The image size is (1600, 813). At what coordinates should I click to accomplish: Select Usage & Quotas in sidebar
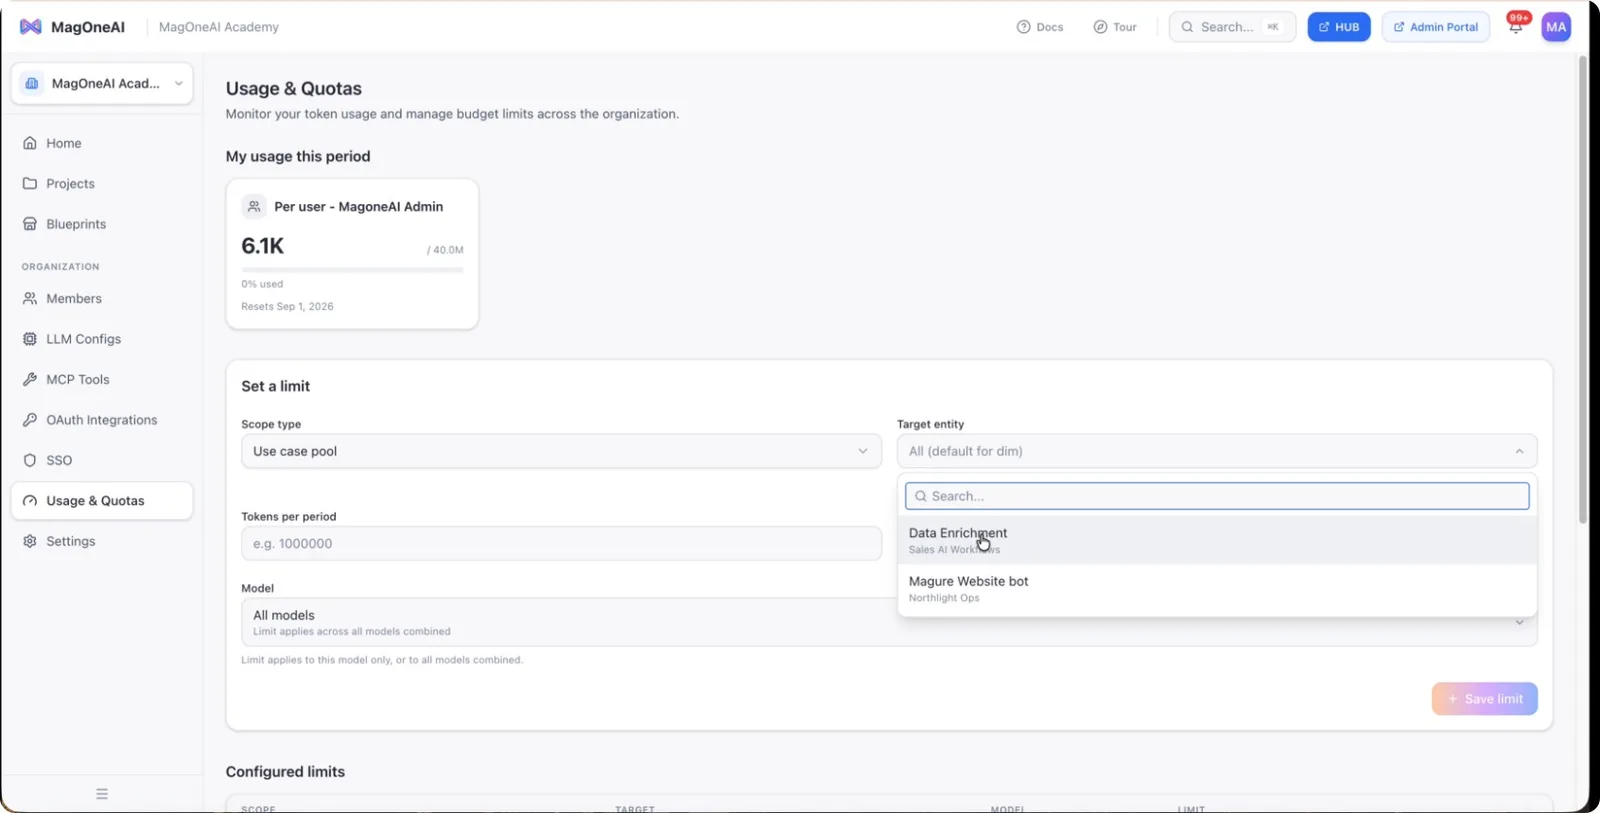pyautogui.click(x=102, y=501)
